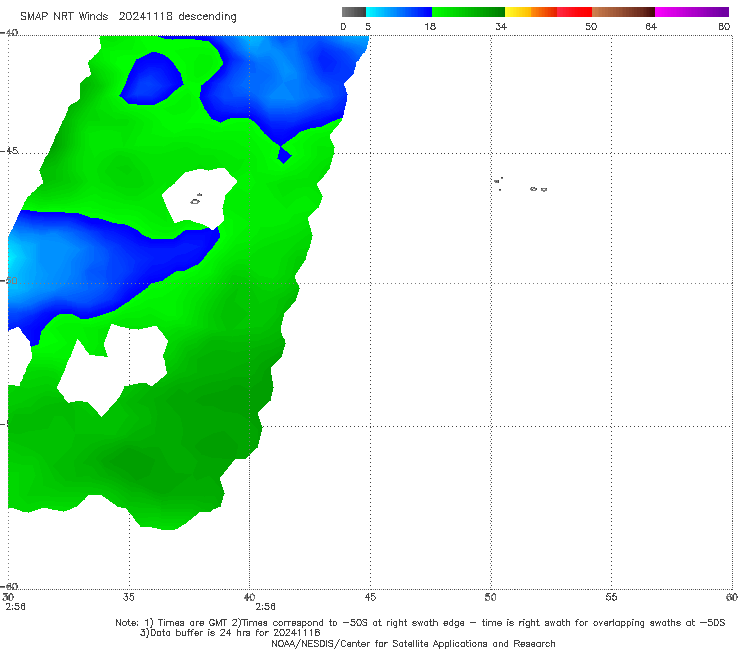This screenshot has height=650, width=740.
Task: Click the "45" longitude axis label
Action: pos(370,597)
